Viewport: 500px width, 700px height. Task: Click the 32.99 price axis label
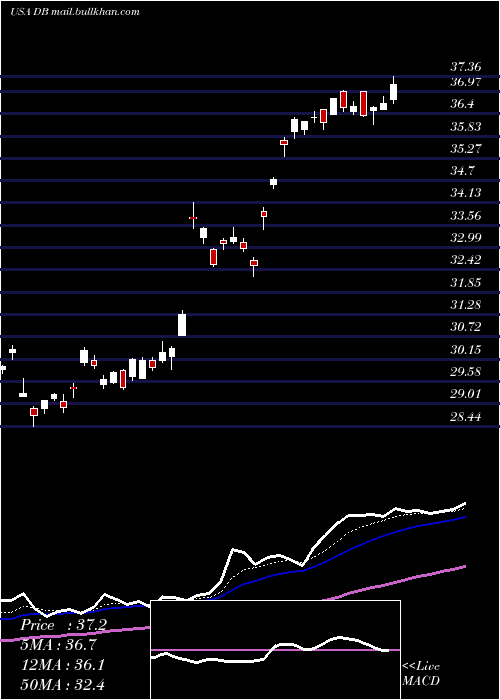[x=466, y=238]
